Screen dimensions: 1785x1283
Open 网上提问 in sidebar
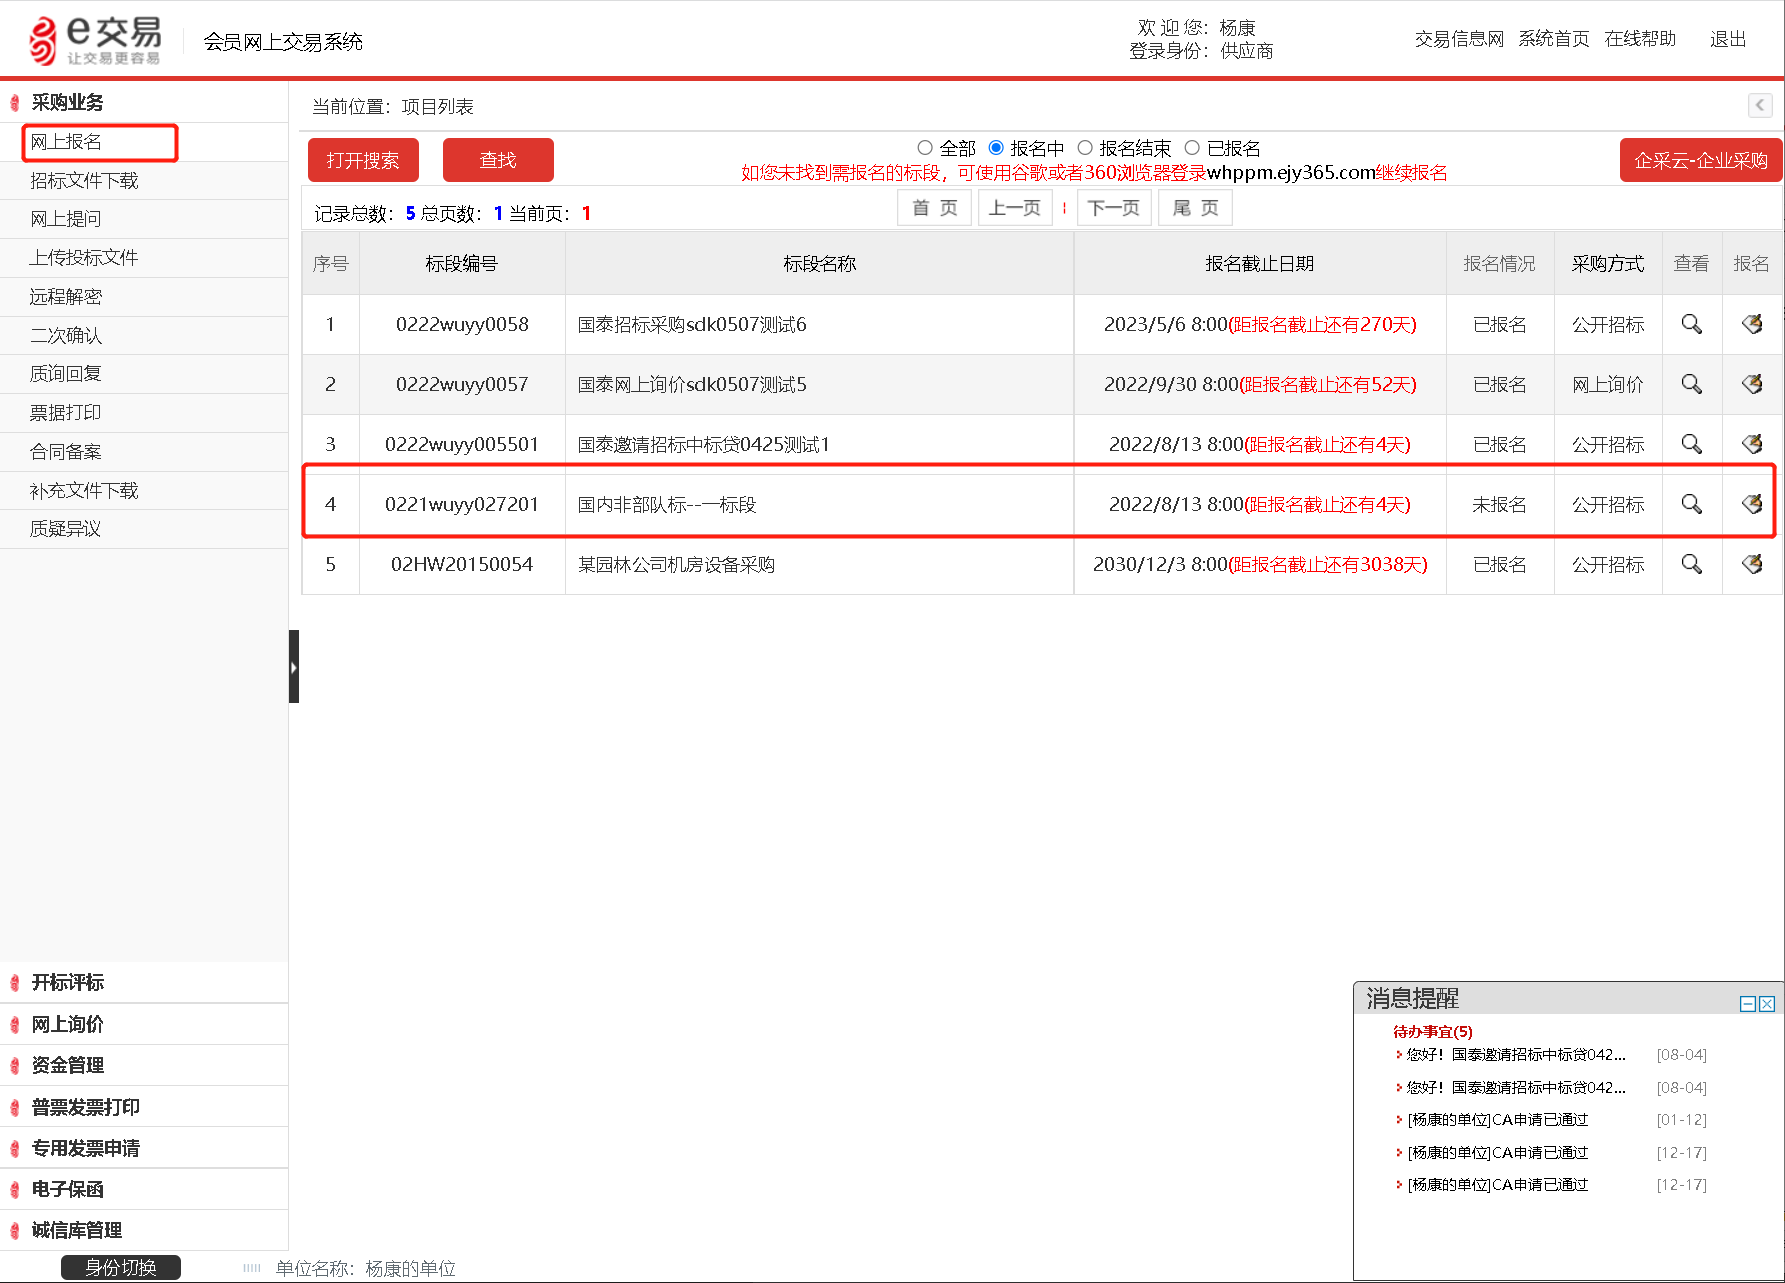point(66,219)
